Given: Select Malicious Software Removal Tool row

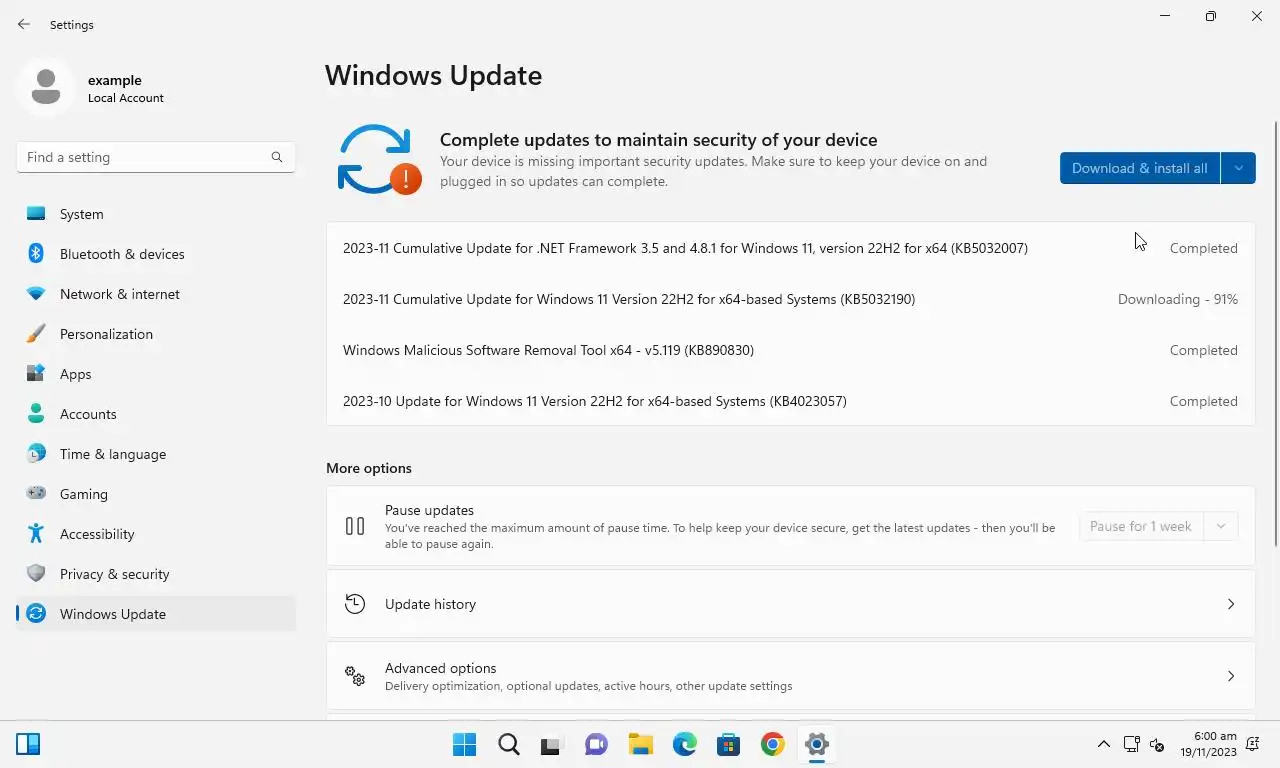Looking at the screenshot, I should tap(790, 350).
